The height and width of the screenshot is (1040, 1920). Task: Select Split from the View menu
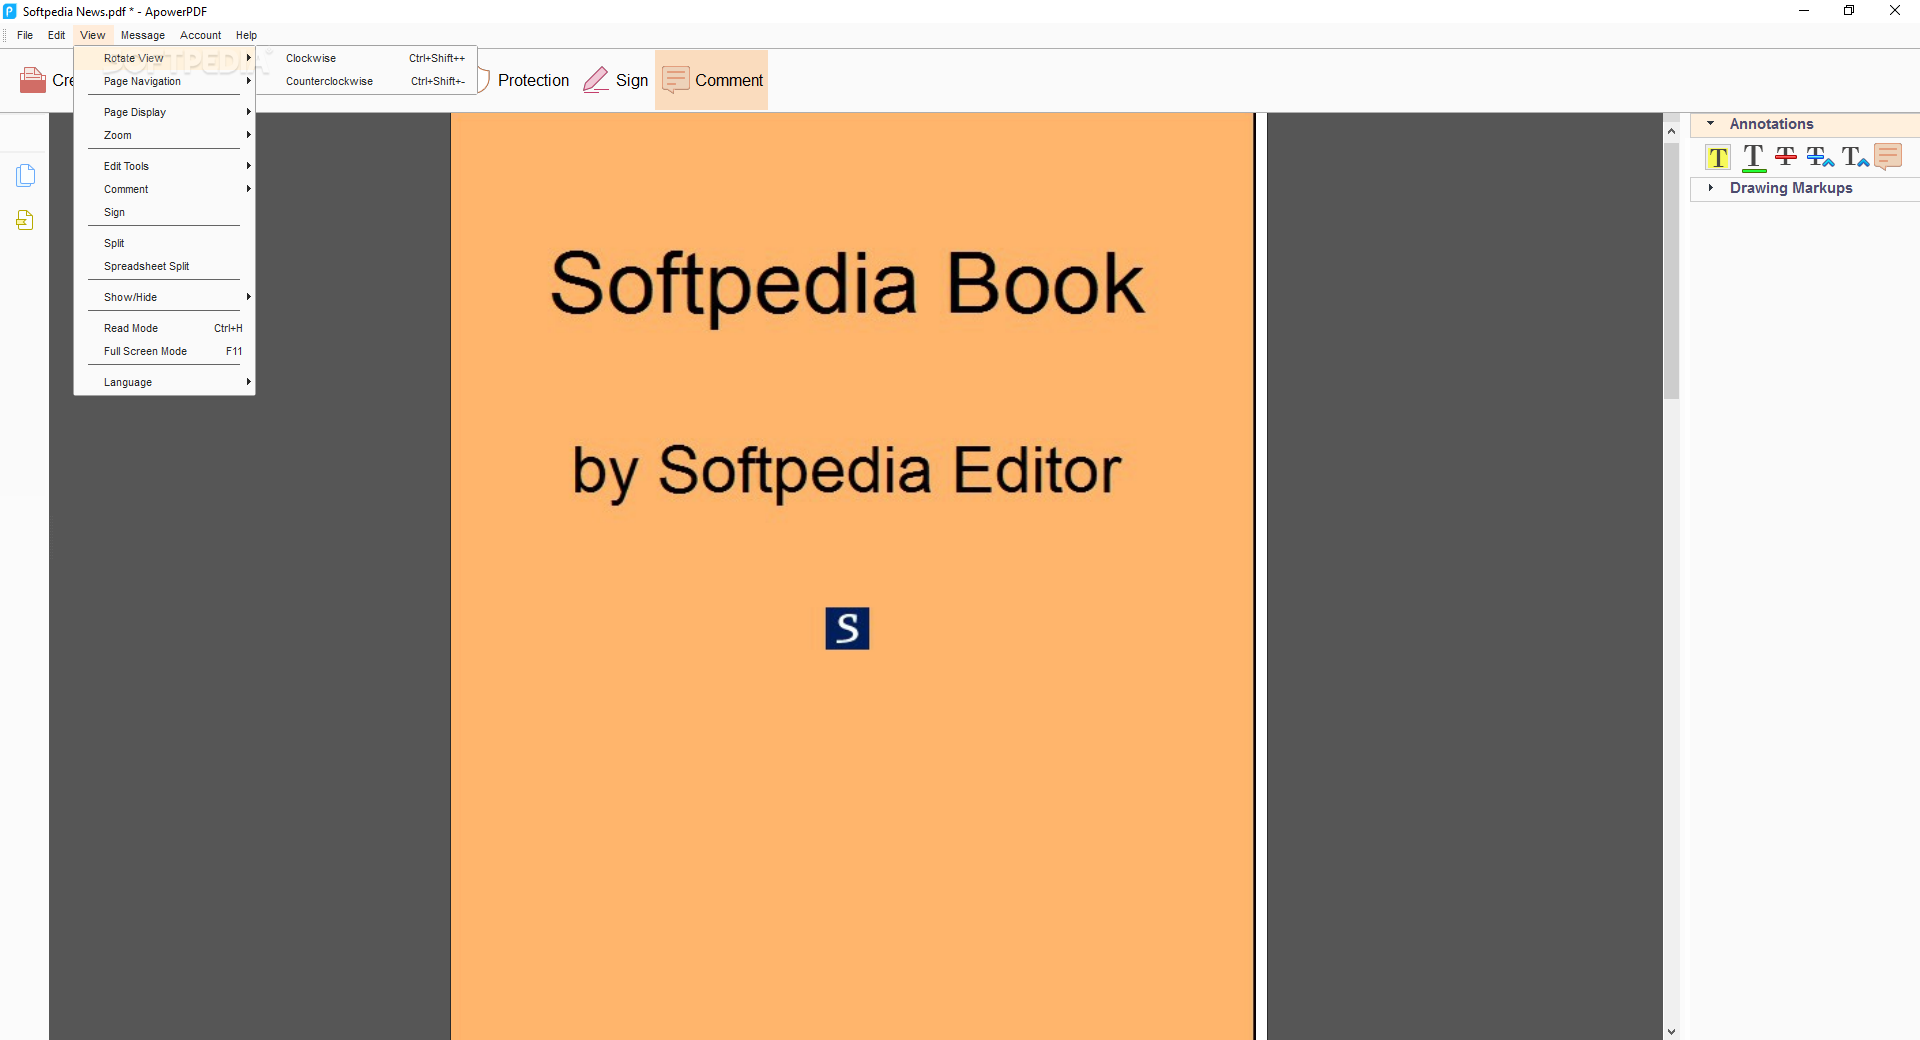pyautogui.click(x=165, y=243)
